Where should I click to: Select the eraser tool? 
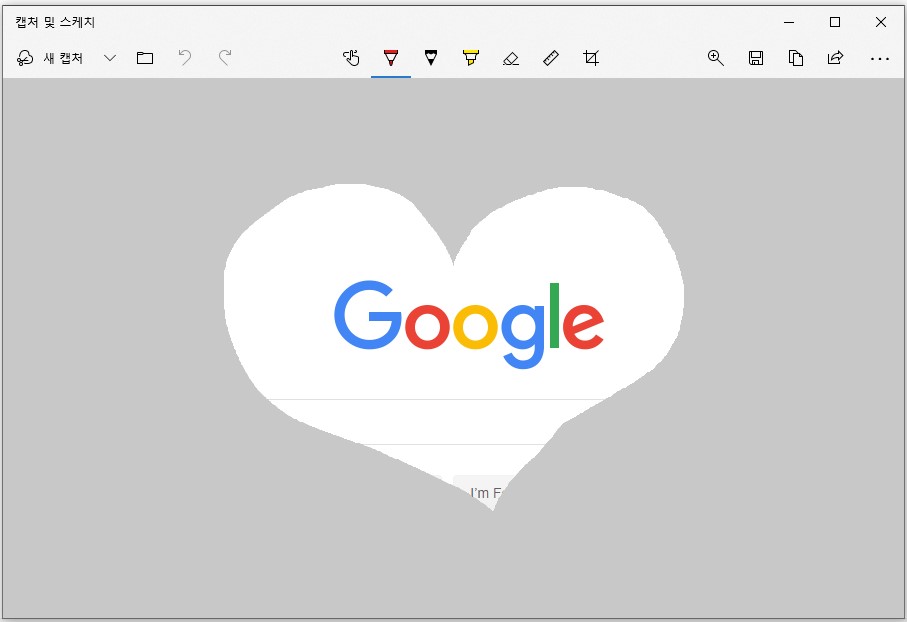[511, 58]
